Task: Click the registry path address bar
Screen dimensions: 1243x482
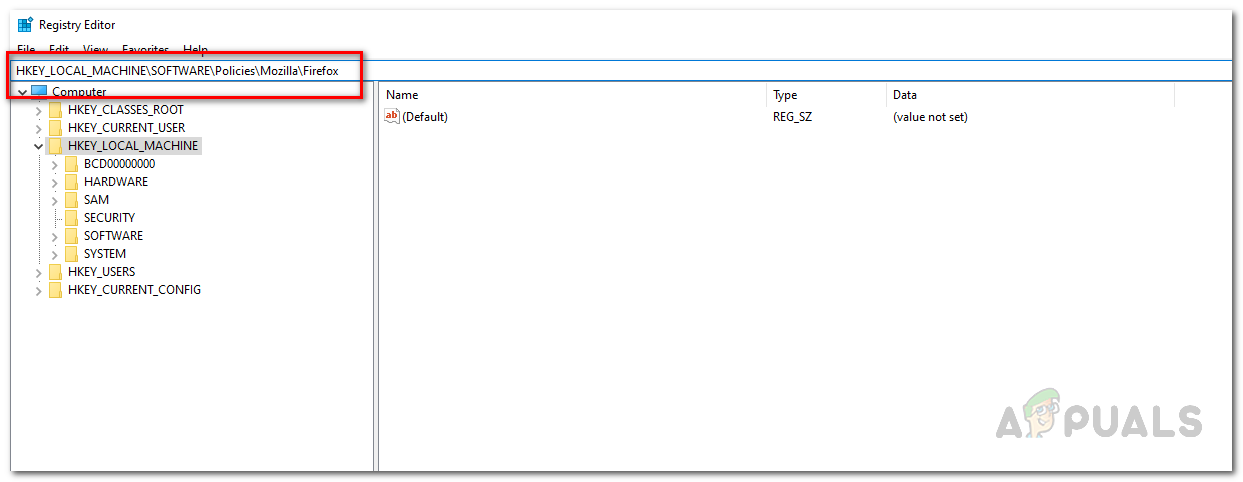Action: point(620,71)
